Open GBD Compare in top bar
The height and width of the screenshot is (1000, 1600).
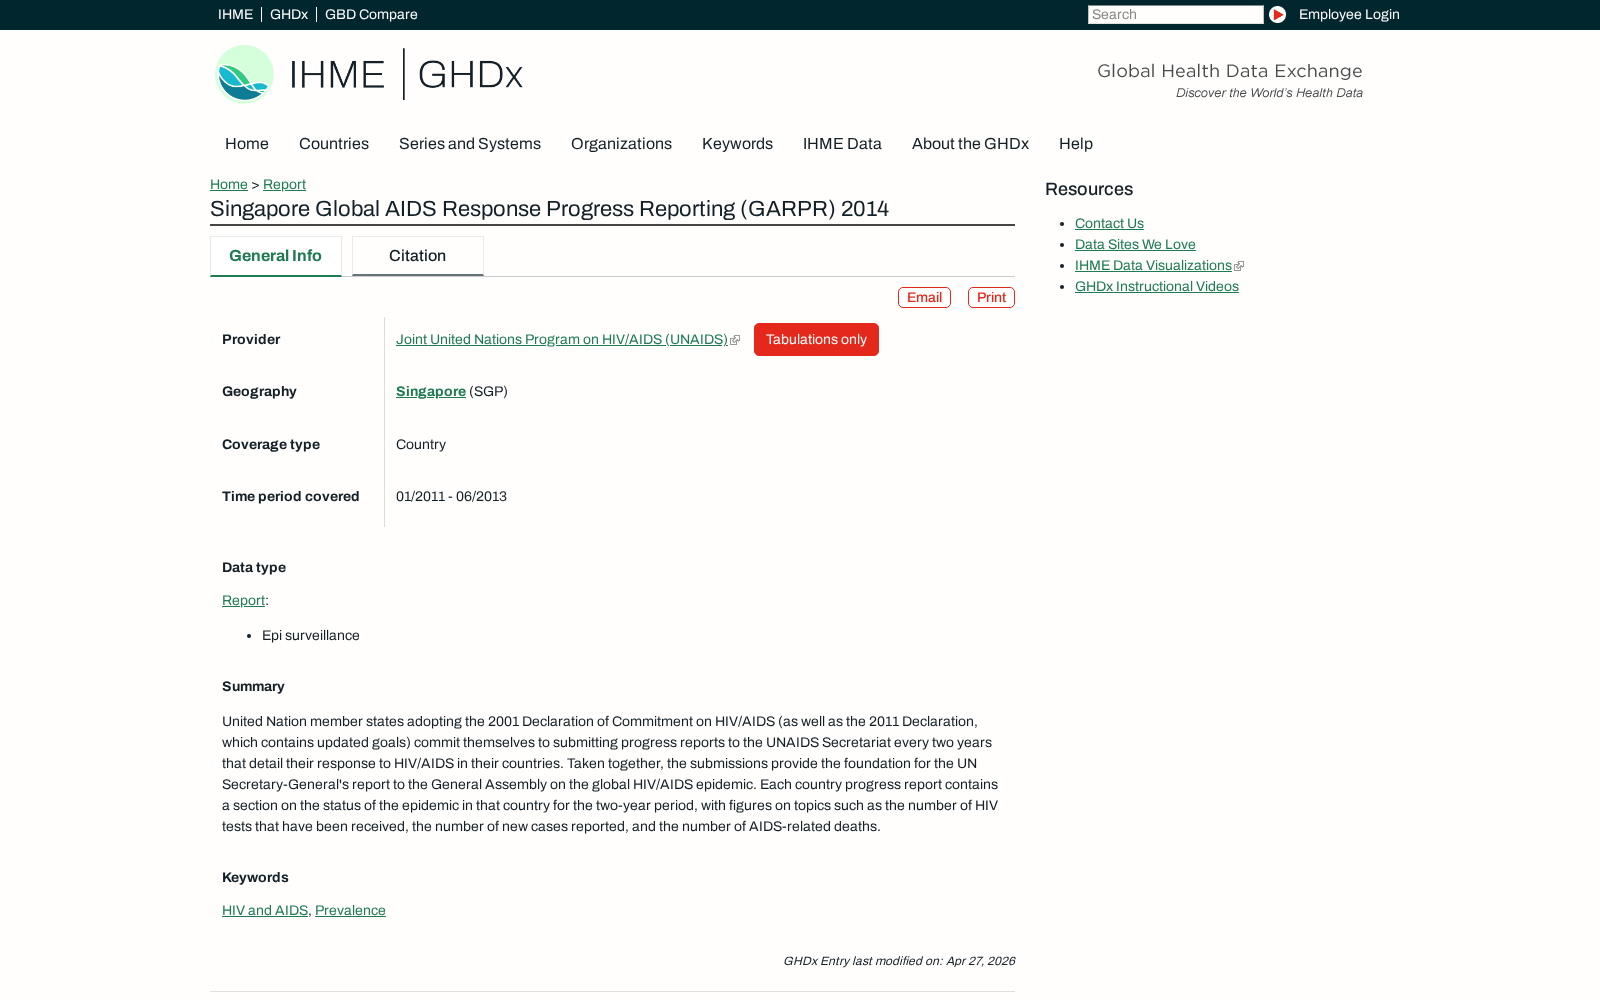pyautogui.click(x=371, y=14)
